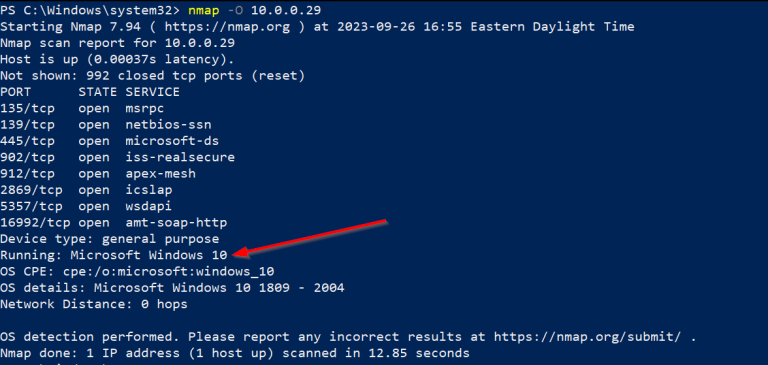The image size is (768, 365).
Task: Click the Network Distance: 0 hops line
Action: tap(94, 304)
